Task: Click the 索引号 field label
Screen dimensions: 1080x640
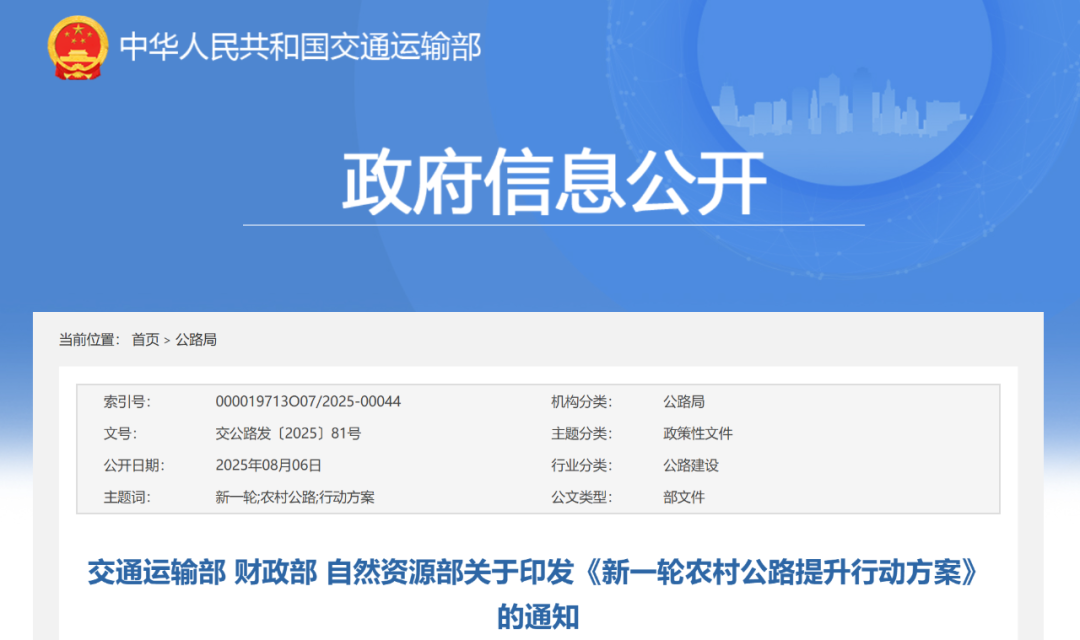Action: (x=126, y=402)
